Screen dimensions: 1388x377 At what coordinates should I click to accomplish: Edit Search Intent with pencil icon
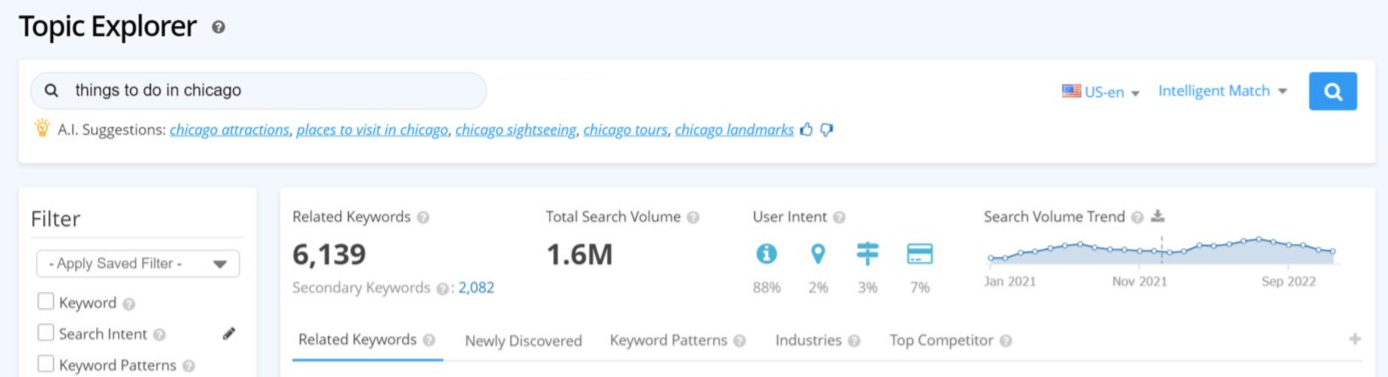click(229, 334)
